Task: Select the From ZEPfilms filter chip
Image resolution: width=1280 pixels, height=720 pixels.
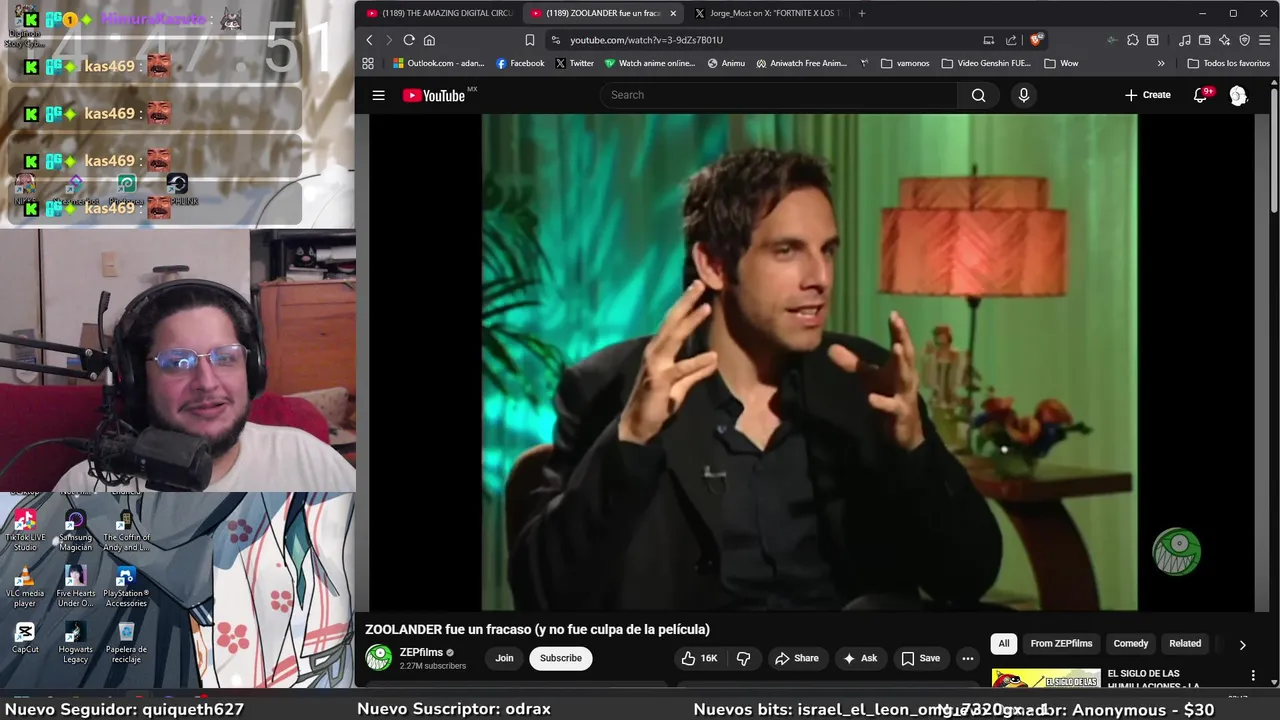Action: [x=1061, y=643]
